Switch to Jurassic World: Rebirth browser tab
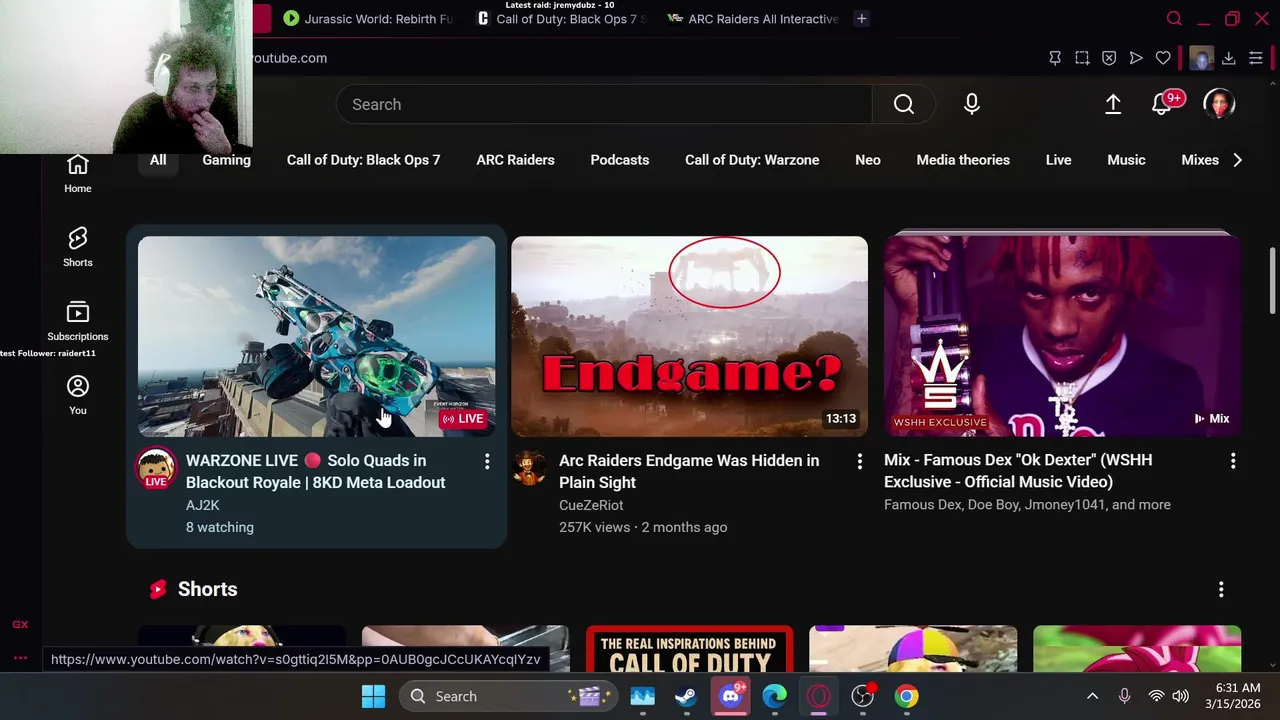This screenshot has height=720, width=1280. point(366,18)
